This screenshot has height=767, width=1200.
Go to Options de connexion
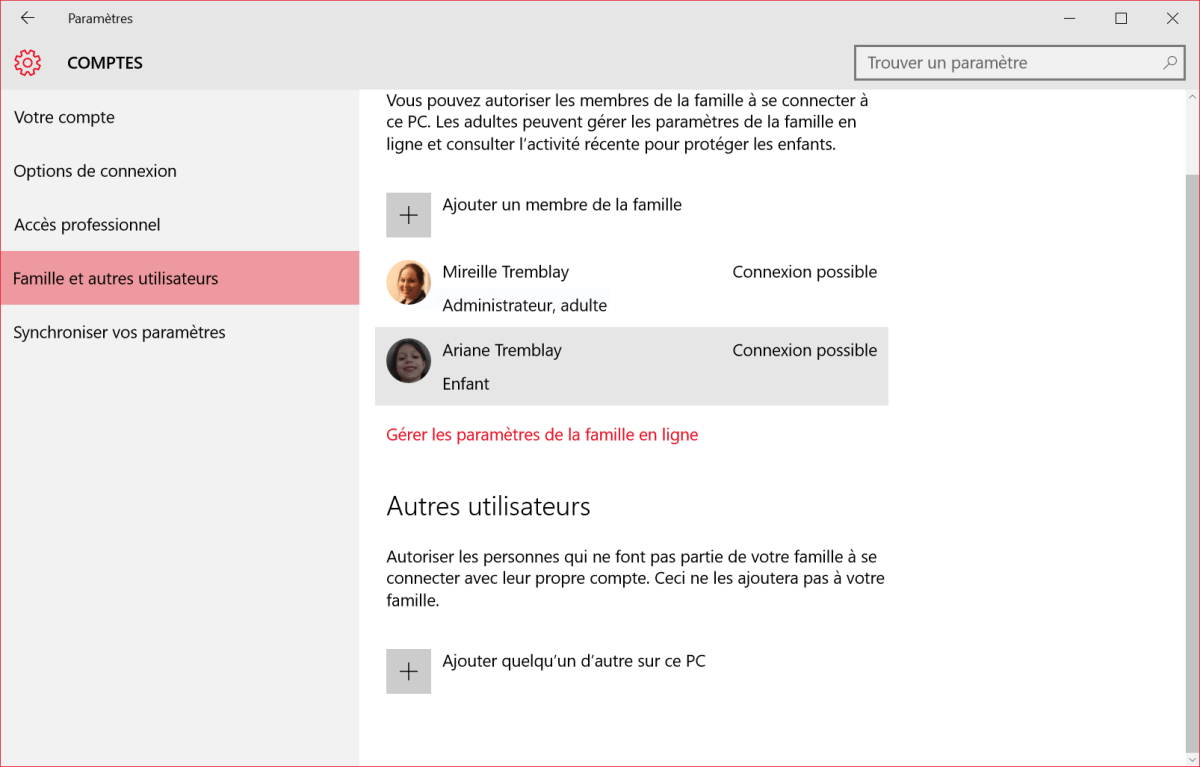[95, 171]
